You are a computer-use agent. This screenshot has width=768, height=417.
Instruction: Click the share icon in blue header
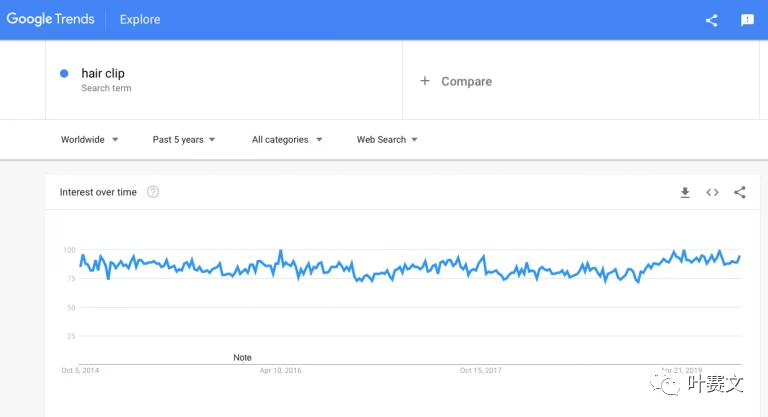click(x=711, y=20)
